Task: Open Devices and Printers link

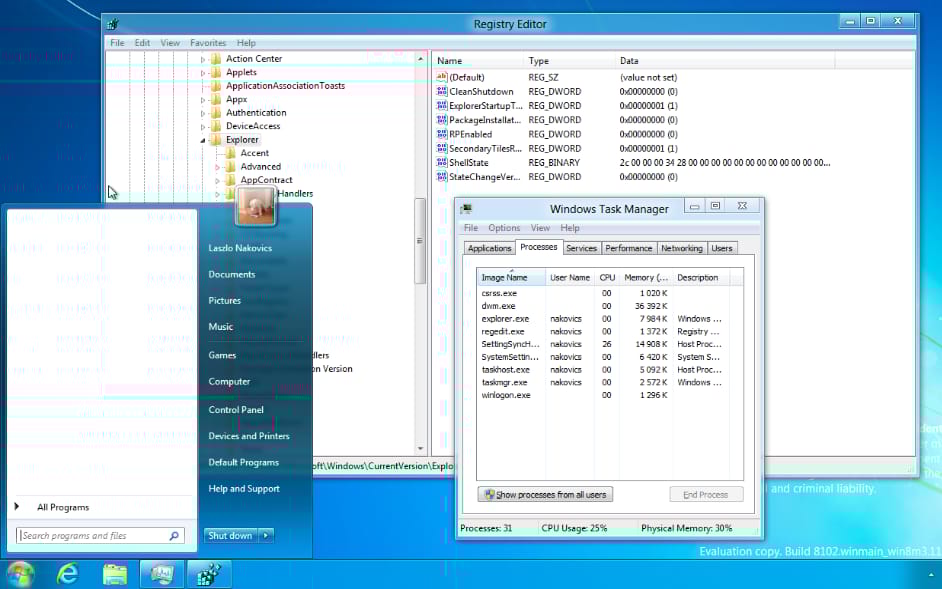Action: [249, 436]
